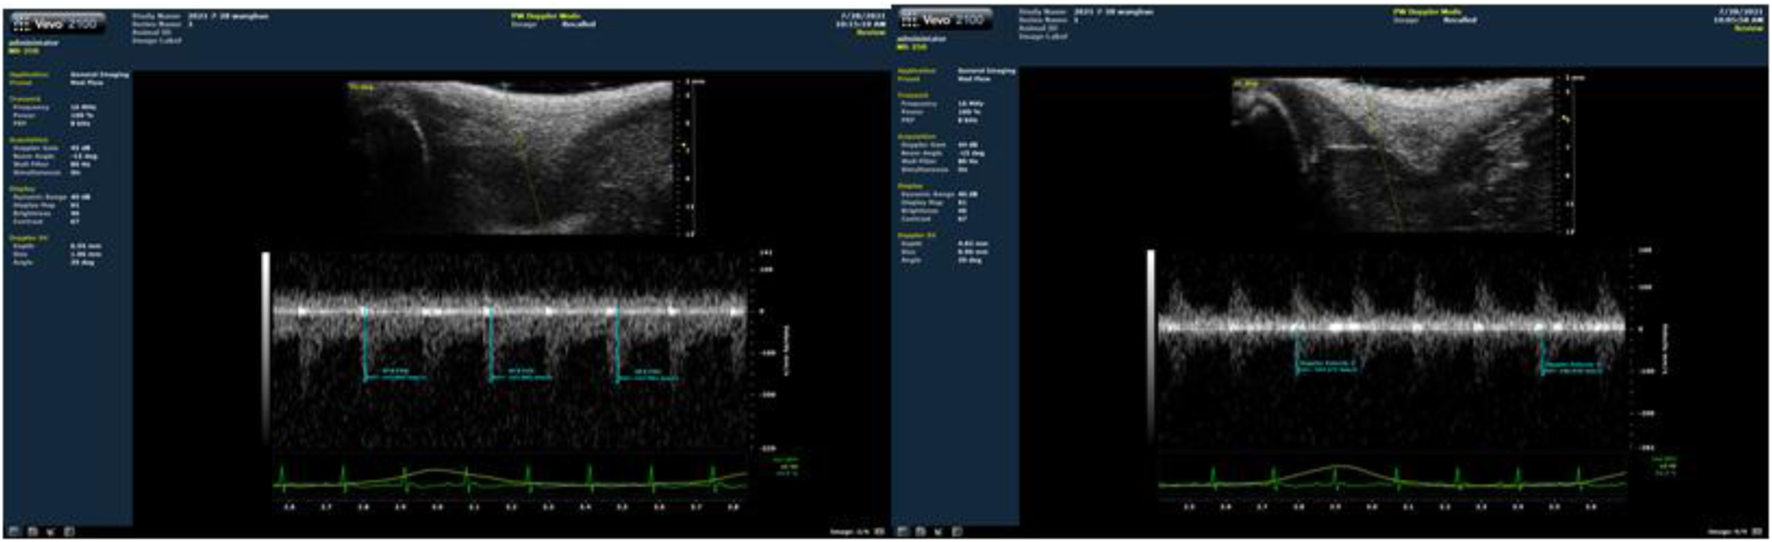Click the grayscale bar beside the left Doppler spectrum
The width and height of the screenshot is (1772, 542).
pos(265,350)
